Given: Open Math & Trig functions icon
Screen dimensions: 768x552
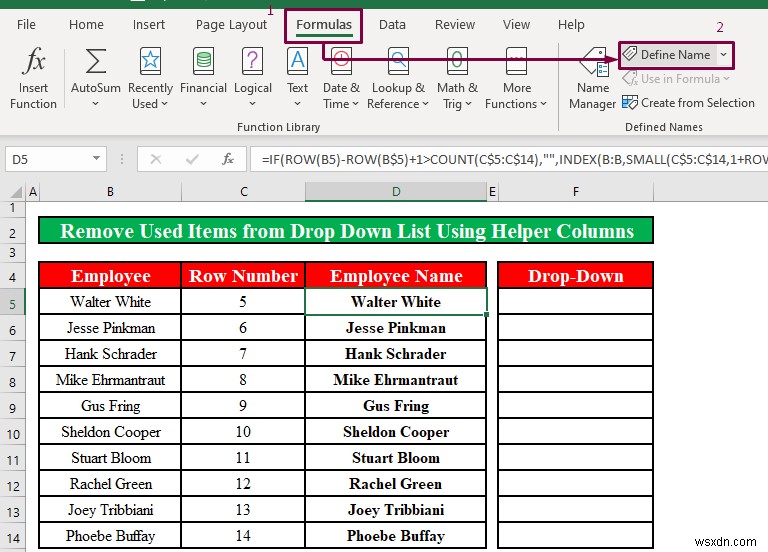Looking at the screenshot, I should pos(457,61).
